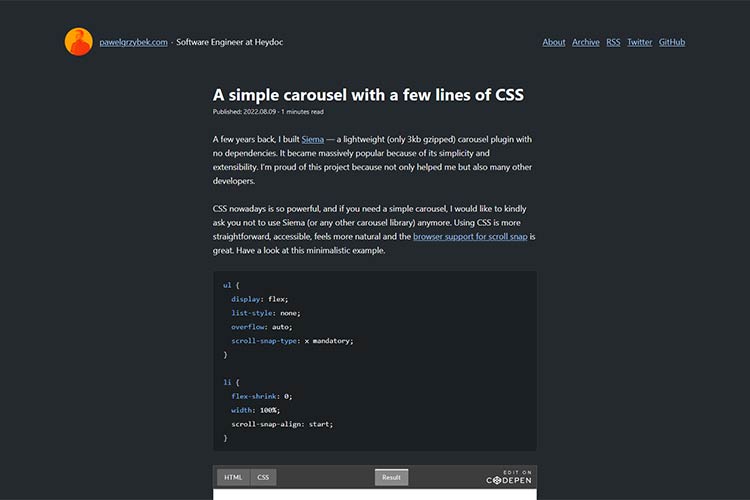Open the pawelgrzybek.com home link
750x500 pixels.
(x=134, y=43)
